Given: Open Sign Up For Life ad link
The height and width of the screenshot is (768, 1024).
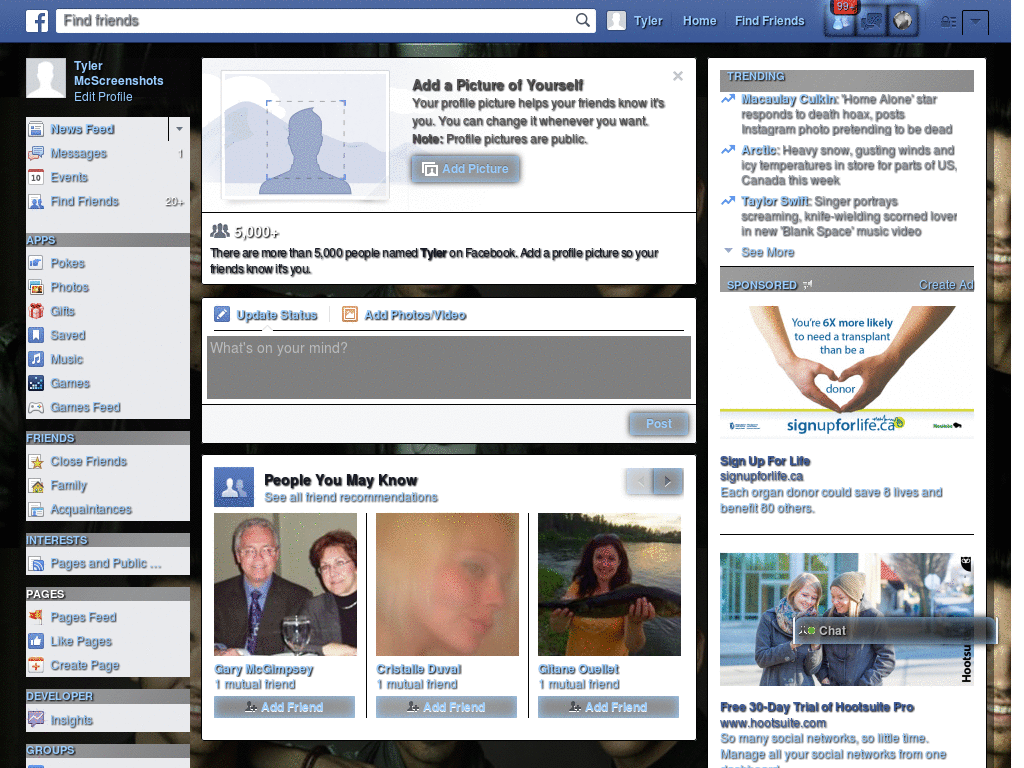Looking at the screenshot, I should point(765,461).
